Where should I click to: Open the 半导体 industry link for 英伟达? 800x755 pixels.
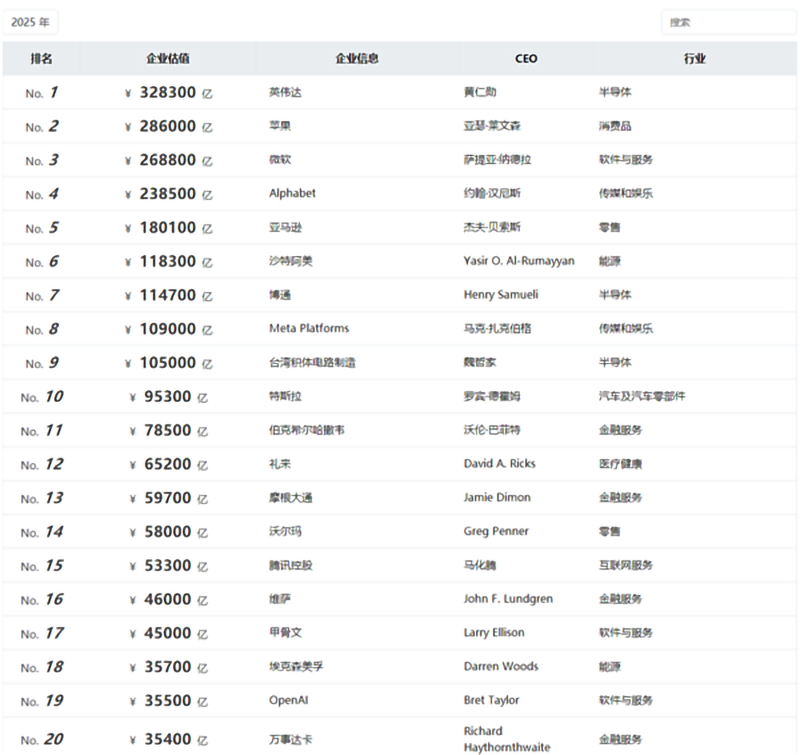point(604,92)
